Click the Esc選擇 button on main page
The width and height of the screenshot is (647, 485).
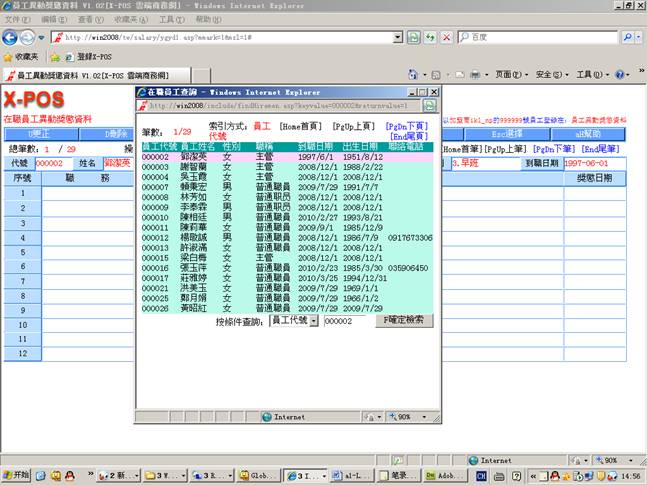510,133
